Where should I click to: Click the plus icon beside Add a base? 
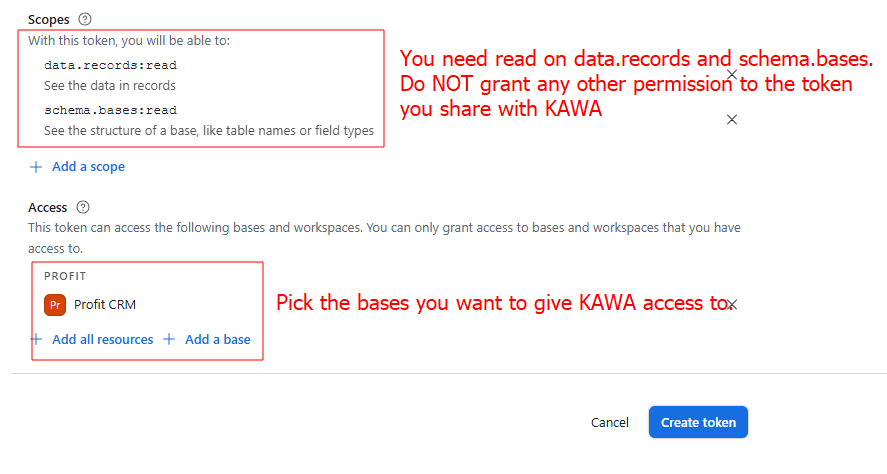tap(169, 339)
